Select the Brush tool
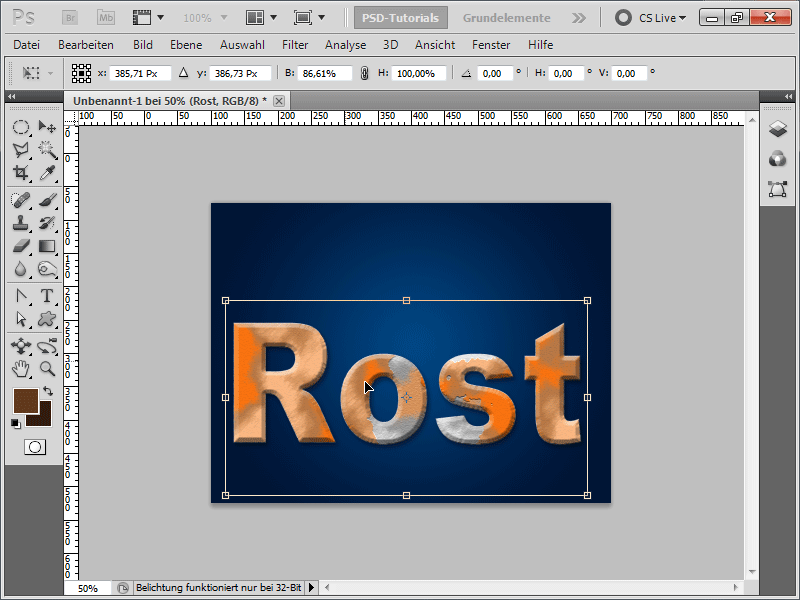Viewport: 800px width, 600px height. (x=47, y=199)
